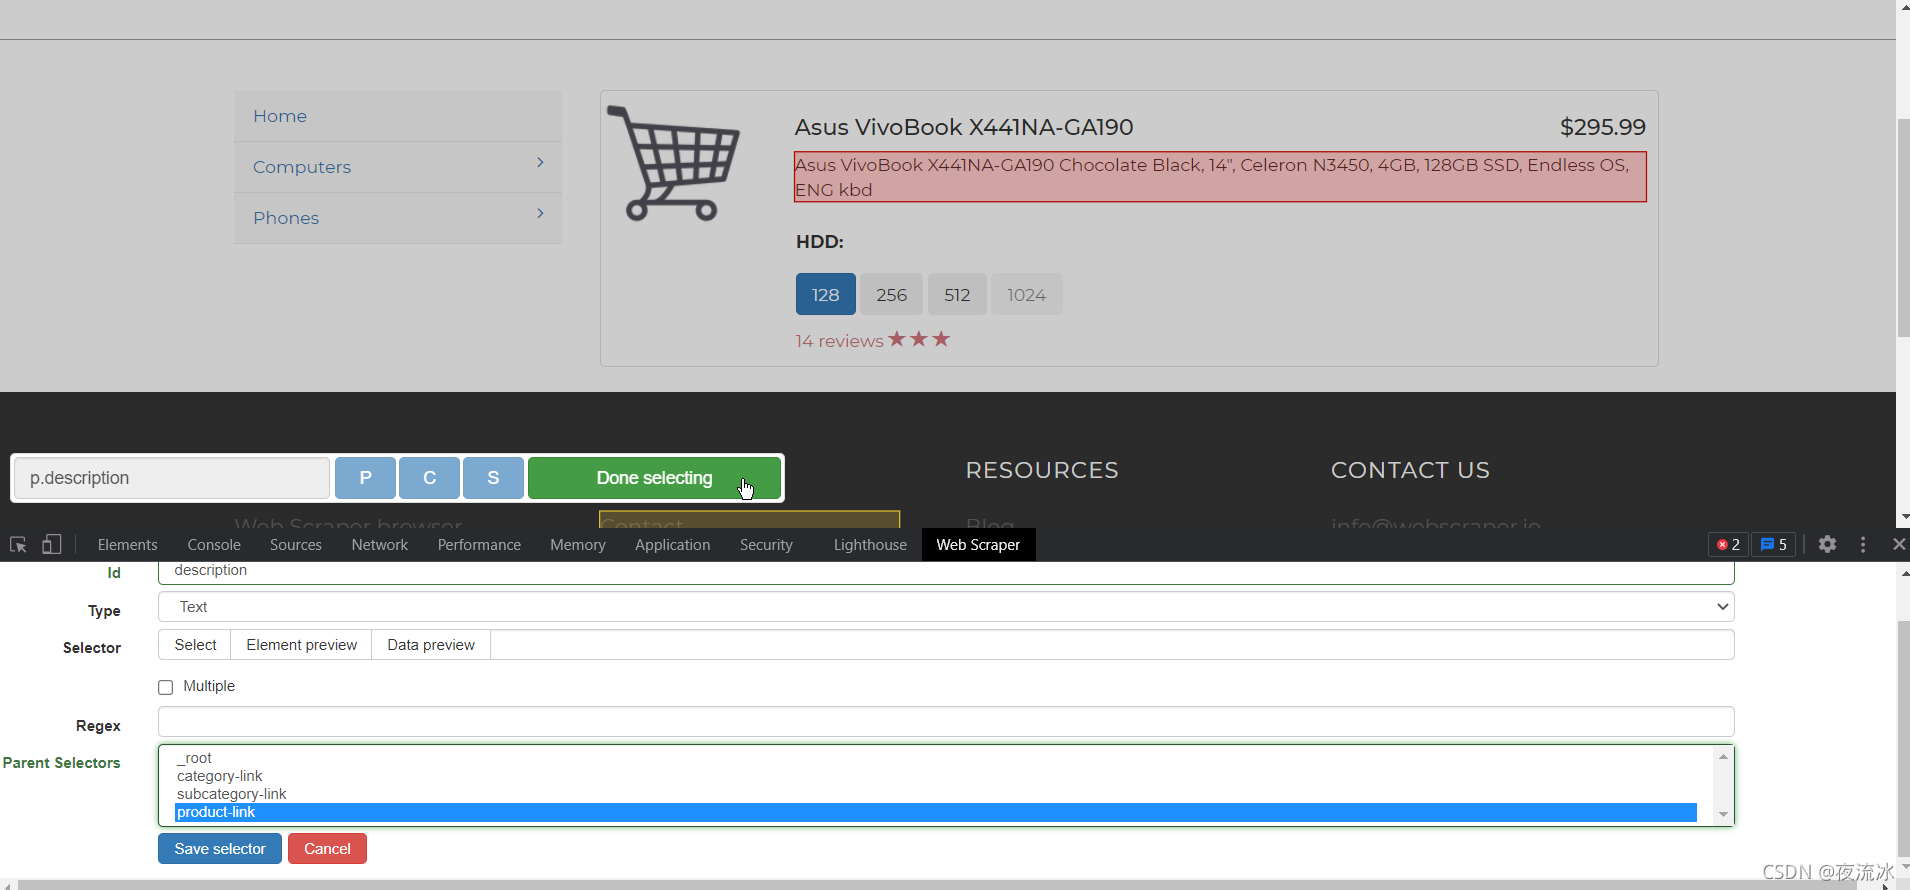
Task: Open the Computers sidebar link
Action: click(x=302, y=167)
